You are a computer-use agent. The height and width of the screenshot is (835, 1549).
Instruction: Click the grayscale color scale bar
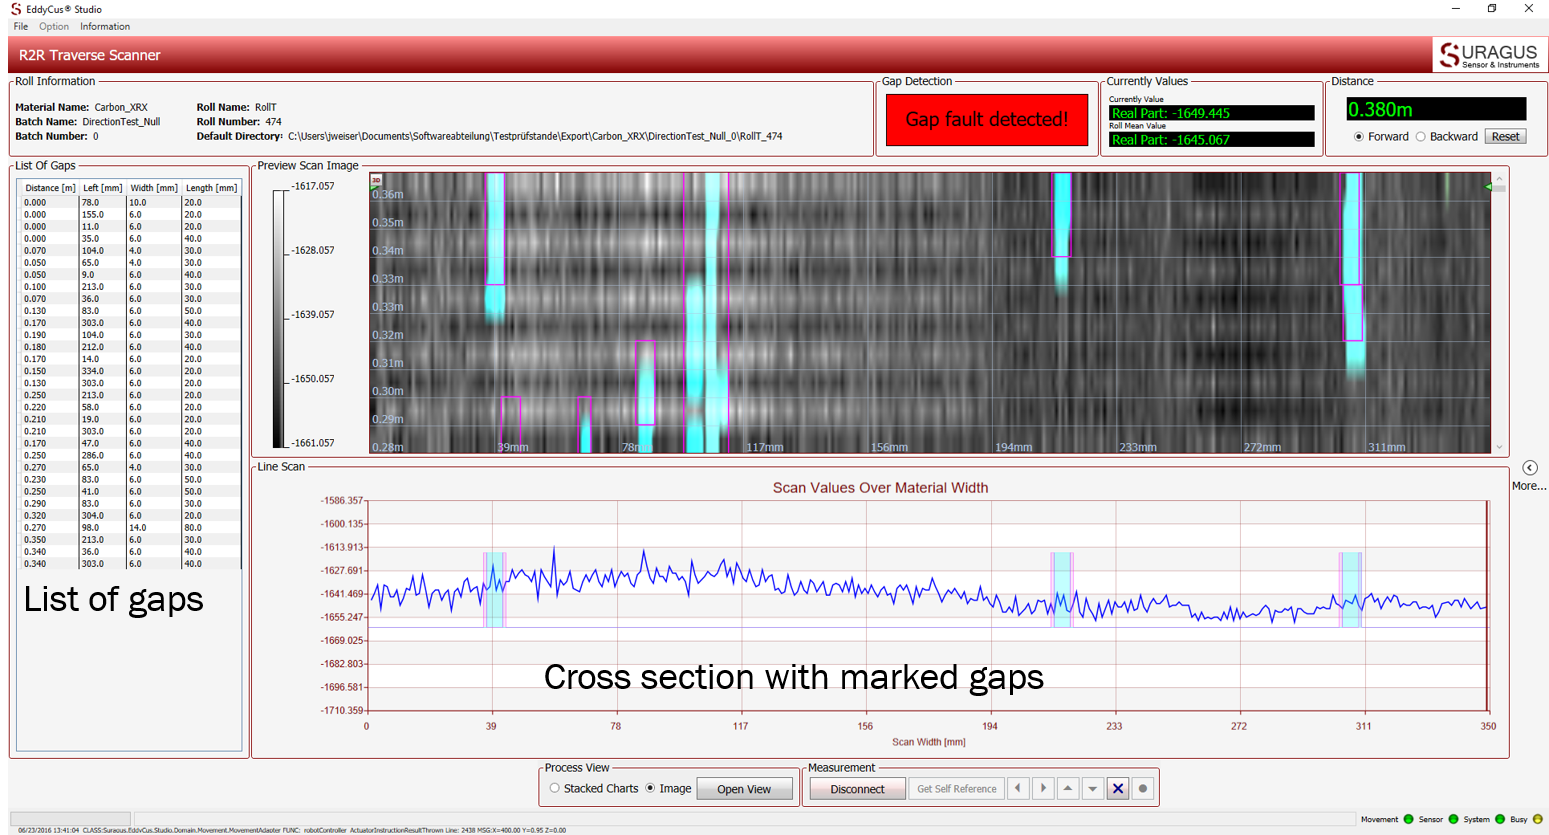[x=279, y=318]
